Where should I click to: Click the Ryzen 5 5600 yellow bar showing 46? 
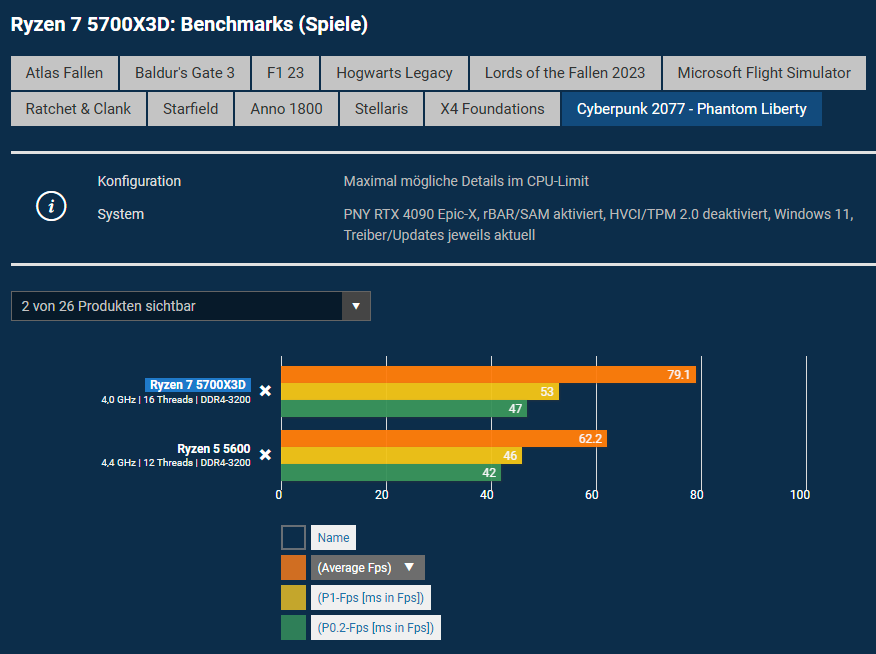point(402,455)
